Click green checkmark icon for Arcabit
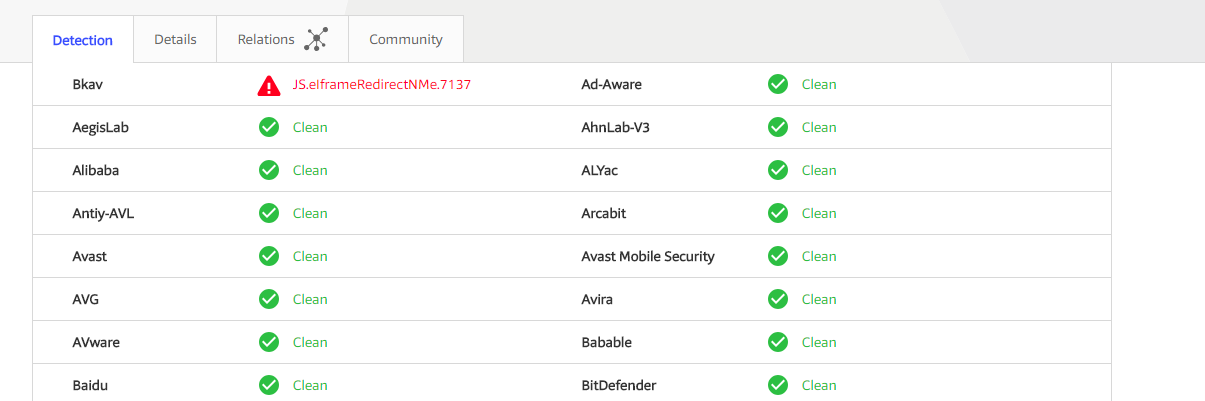Image resolution: width=1205 pixels, height=401 pixels. click(x=778, y=213)
